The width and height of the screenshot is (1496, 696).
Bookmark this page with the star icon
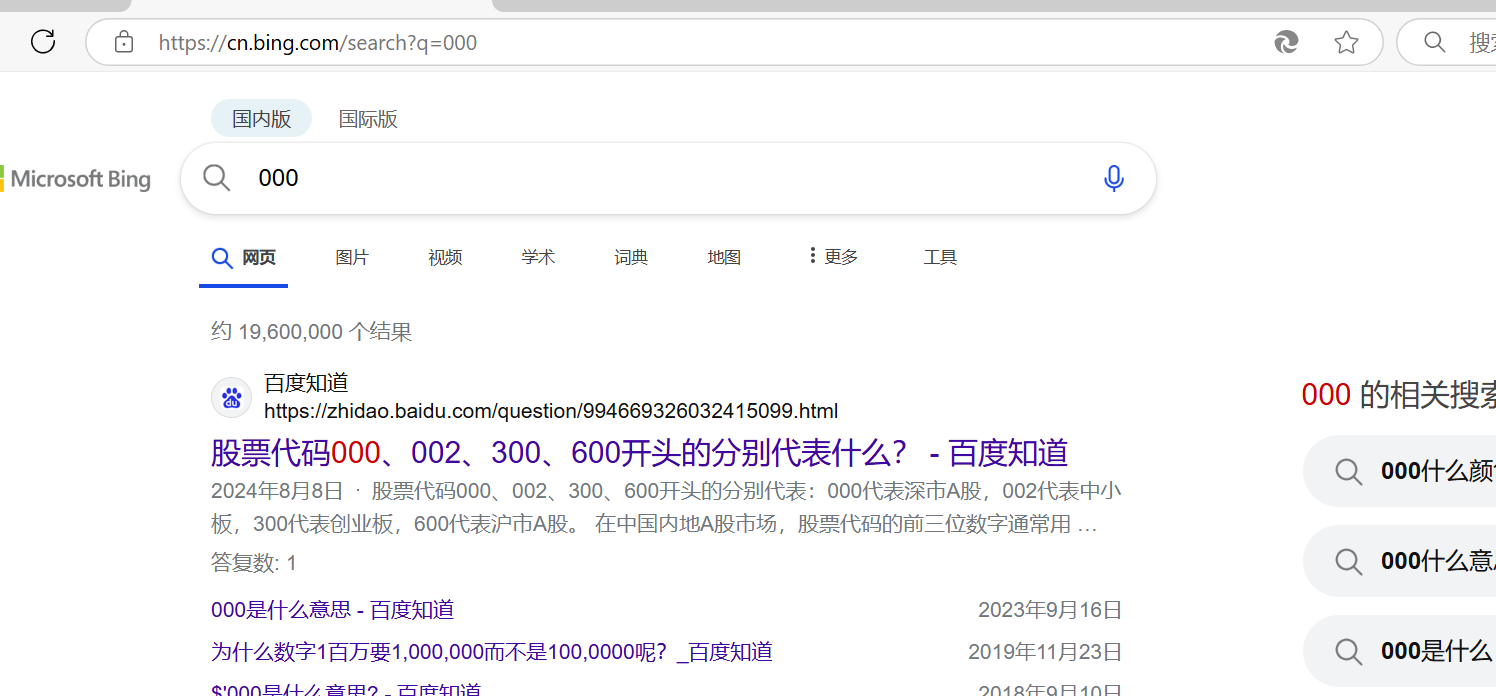(x=1347, y=42)
